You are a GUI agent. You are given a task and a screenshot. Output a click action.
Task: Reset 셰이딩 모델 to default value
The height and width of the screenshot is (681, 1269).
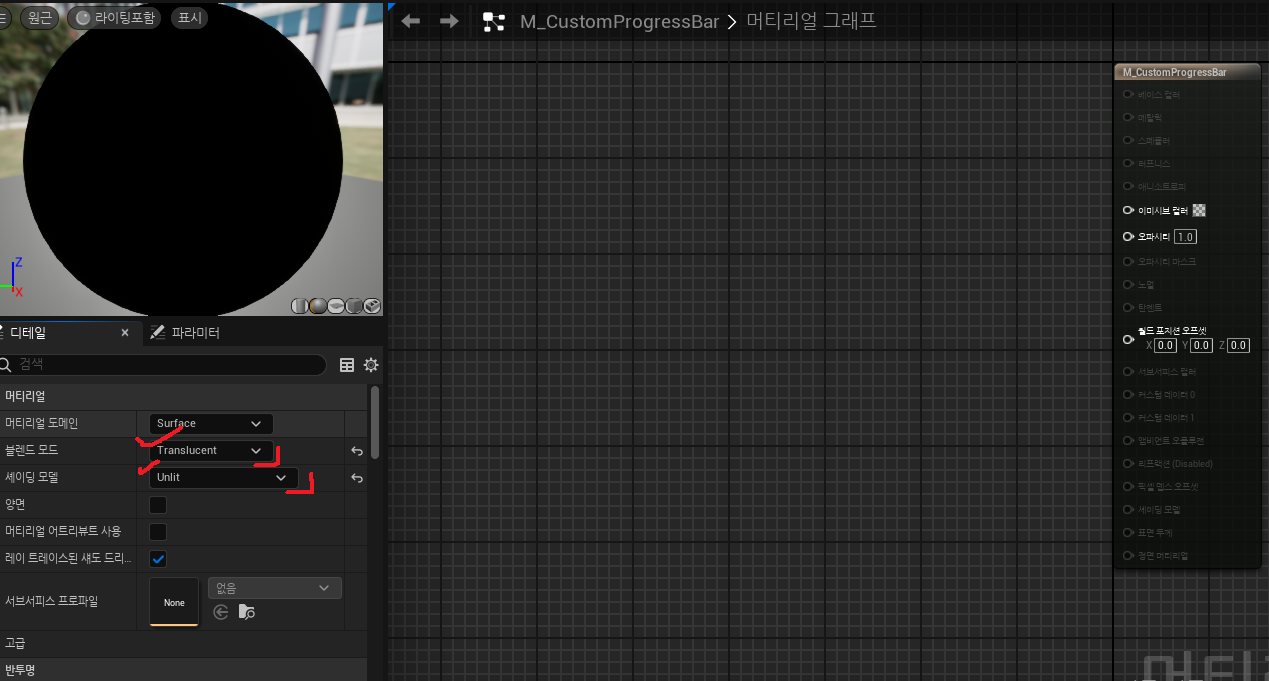coord(357,478)
